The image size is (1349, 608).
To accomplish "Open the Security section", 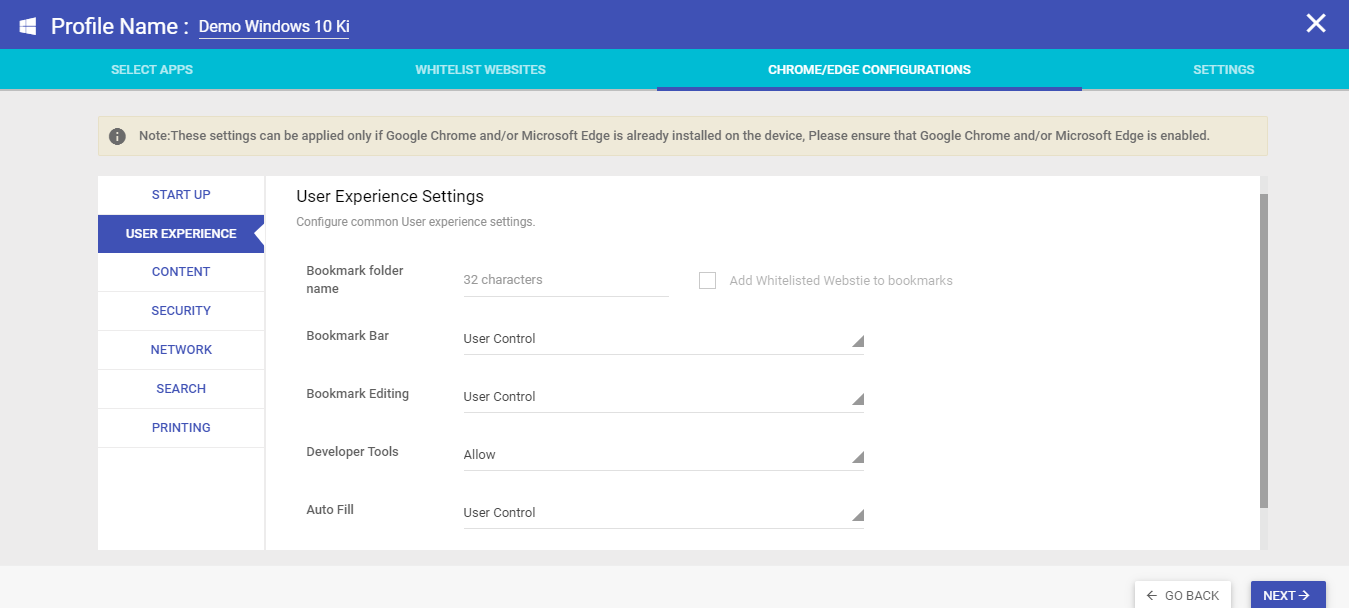I will click(181, 311).
